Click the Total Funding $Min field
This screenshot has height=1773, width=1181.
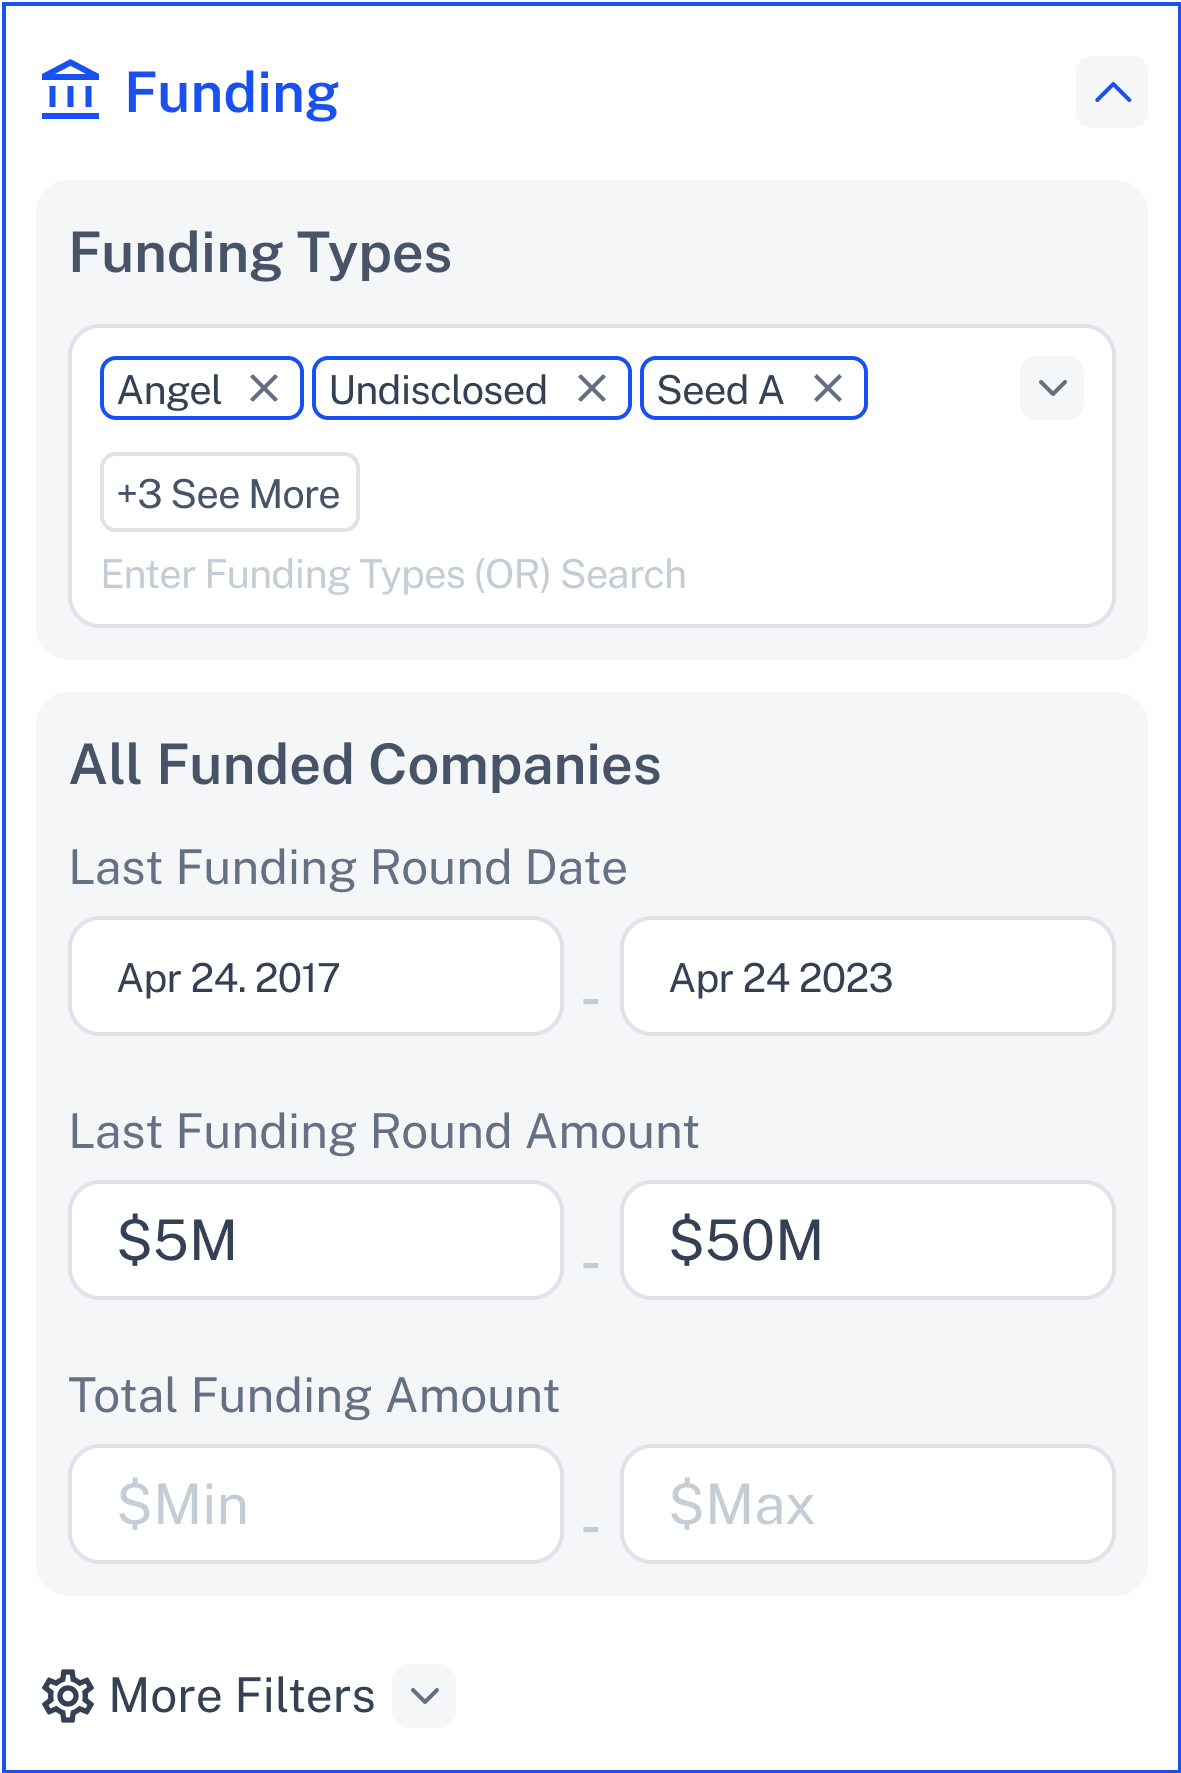[x=315, y=1504]
